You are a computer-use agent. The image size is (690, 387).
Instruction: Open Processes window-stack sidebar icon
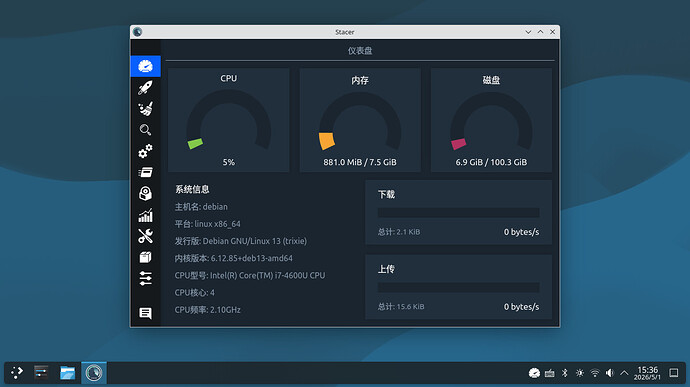[x=145, y=172]
